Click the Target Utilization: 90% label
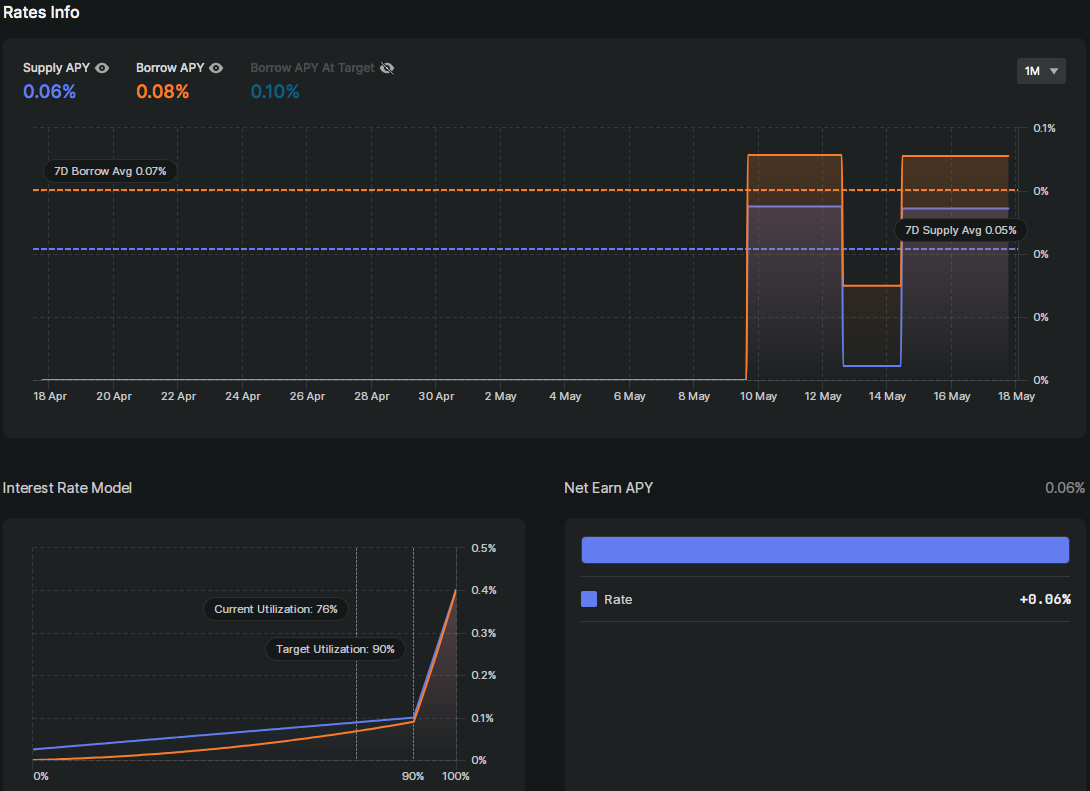 (x=335, y=649)
